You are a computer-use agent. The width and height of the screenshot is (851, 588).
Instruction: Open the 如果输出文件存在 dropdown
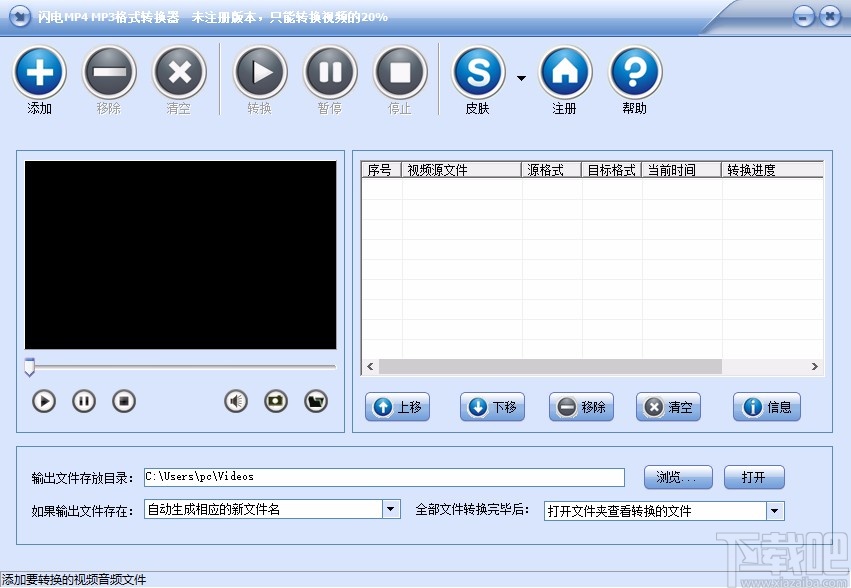pyautogui.click(x=391, y=509)
